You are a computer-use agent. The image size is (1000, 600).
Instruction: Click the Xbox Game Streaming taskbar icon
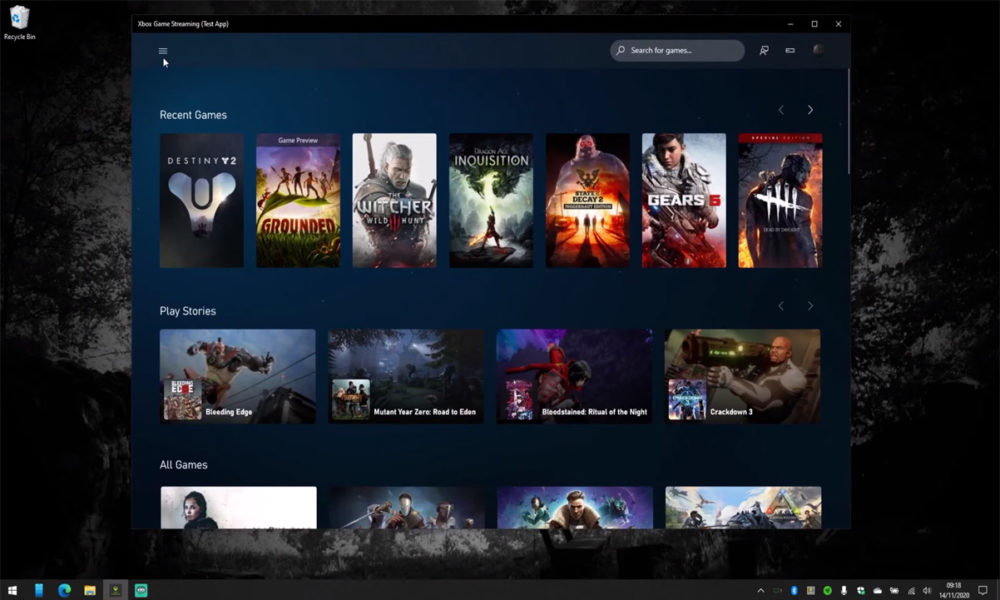(115, 590)
